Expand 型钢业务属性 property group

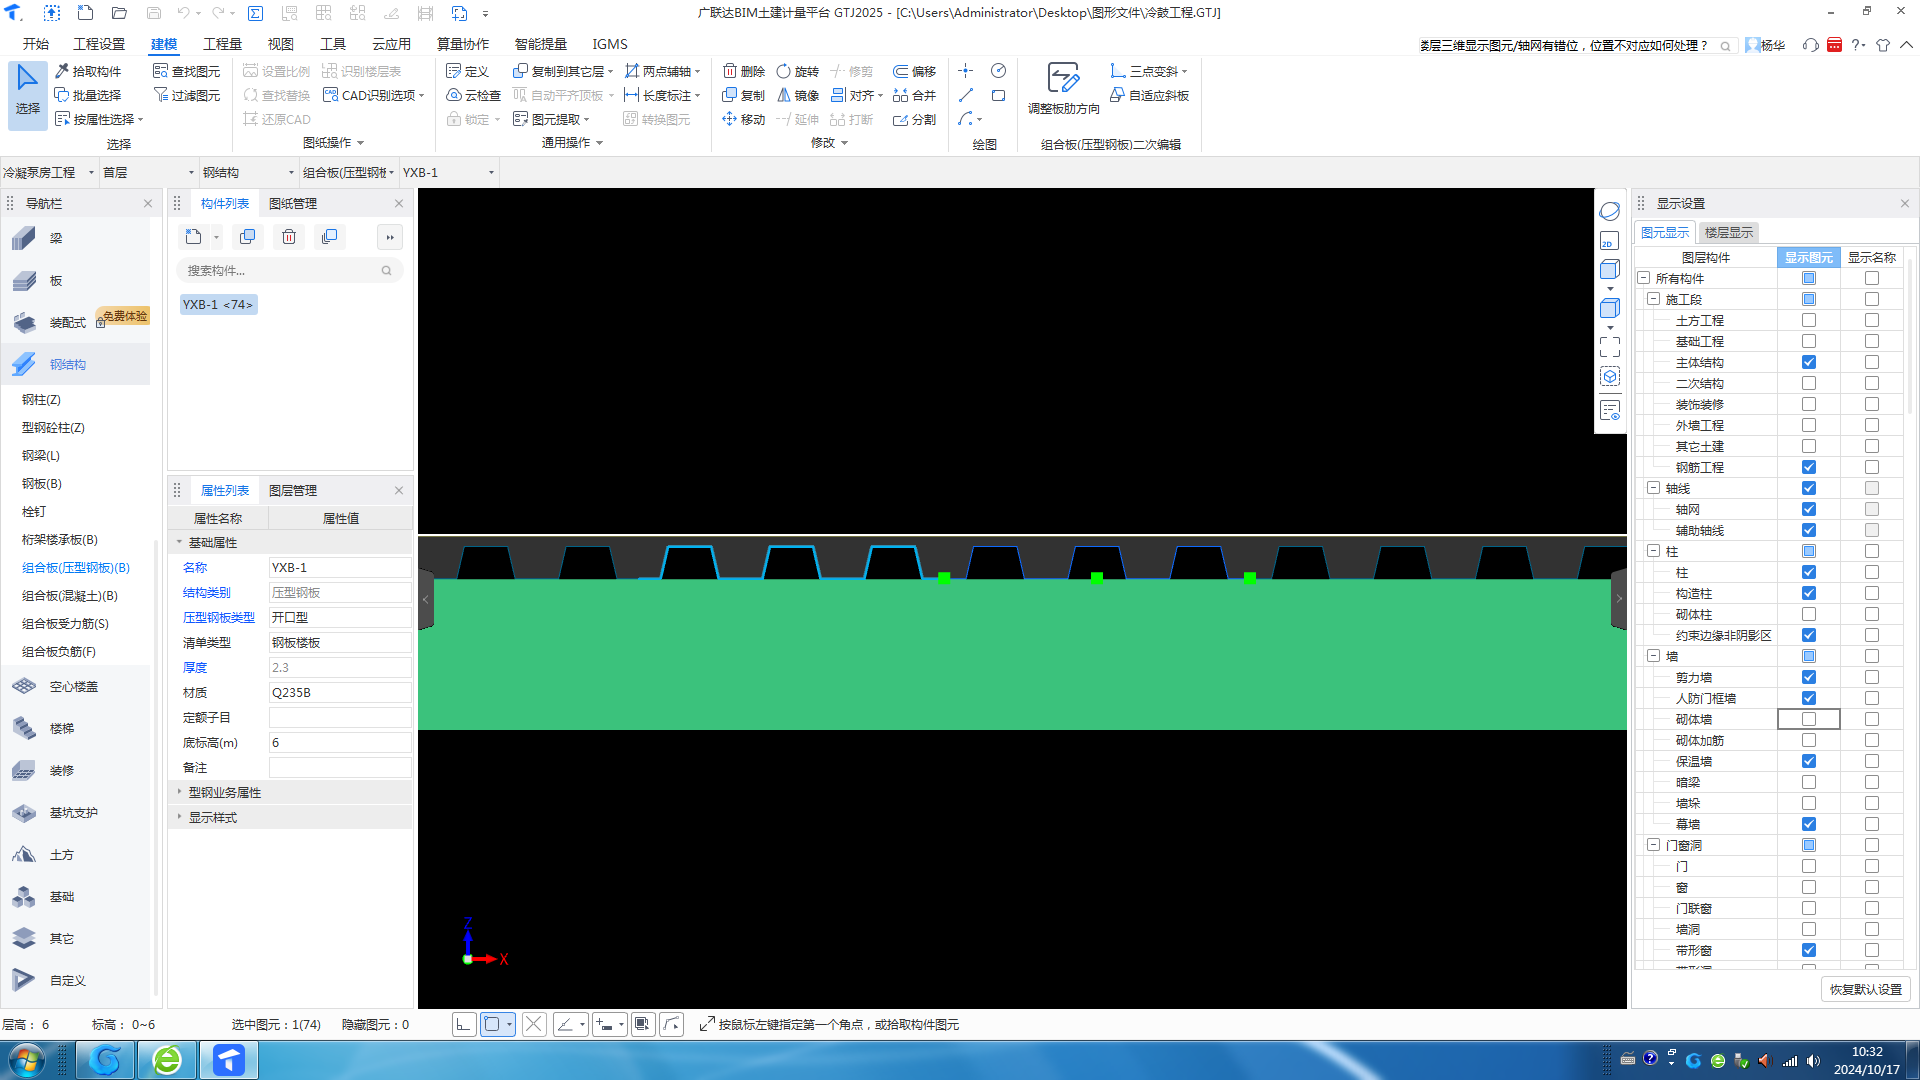[x=180, y=792]
